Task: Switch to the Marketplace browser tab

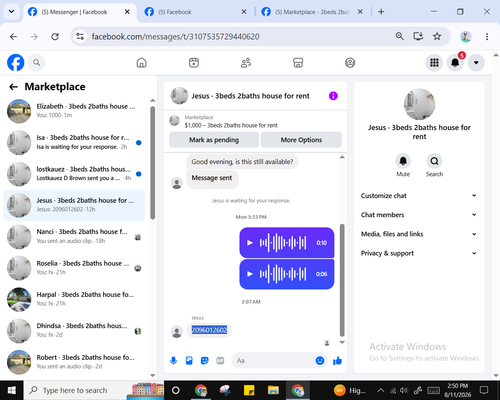Action: coord(312,12)
